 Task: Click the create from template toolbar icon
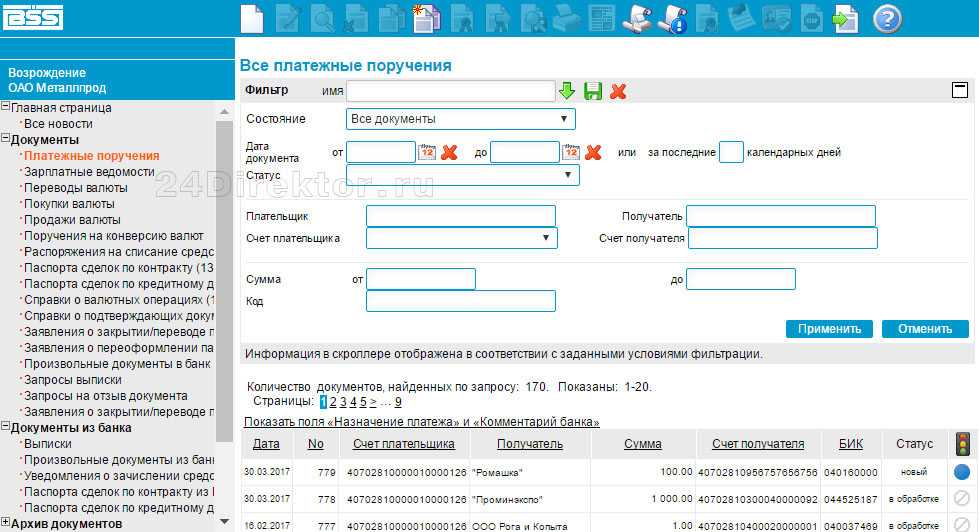[427, 18]
